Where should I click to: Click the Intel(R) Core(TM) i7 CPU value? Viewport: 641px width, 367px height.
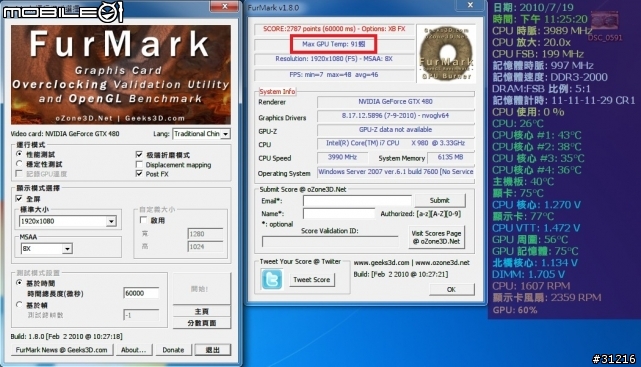395,143
